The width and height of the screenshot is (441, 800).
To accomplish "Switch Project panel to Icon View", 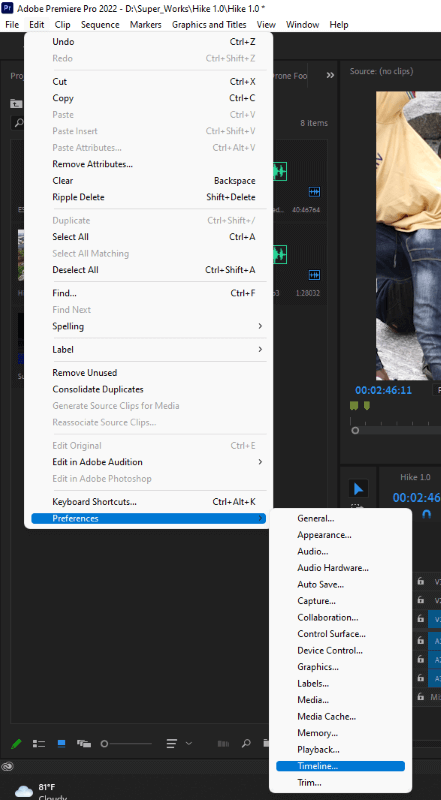I will click(61, 743).
